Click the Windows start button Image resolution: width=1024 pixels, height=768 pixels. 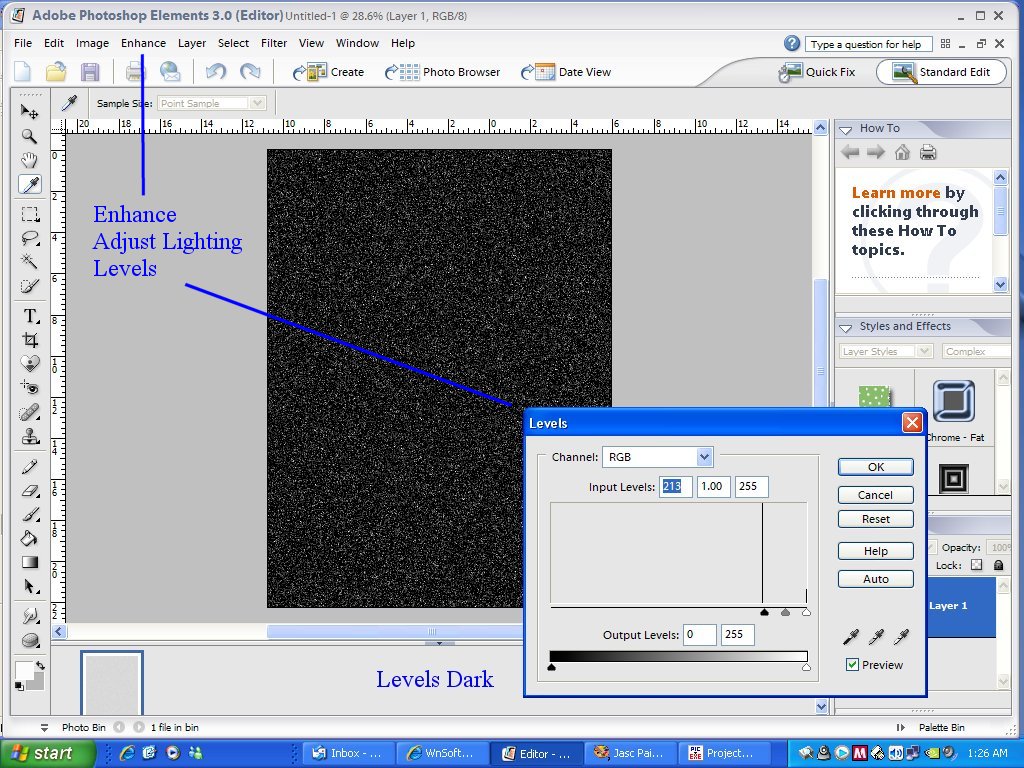point(46,753)
